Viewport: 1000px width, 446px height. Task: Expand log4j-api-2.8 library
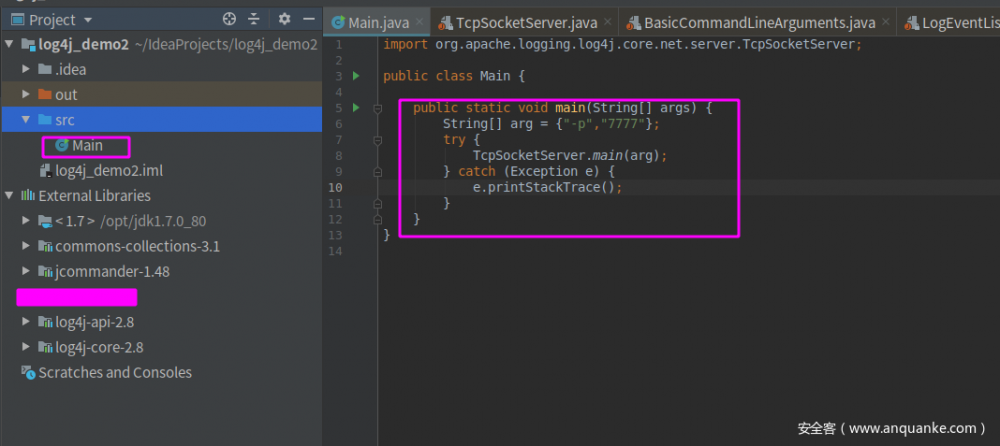(26, 322)
